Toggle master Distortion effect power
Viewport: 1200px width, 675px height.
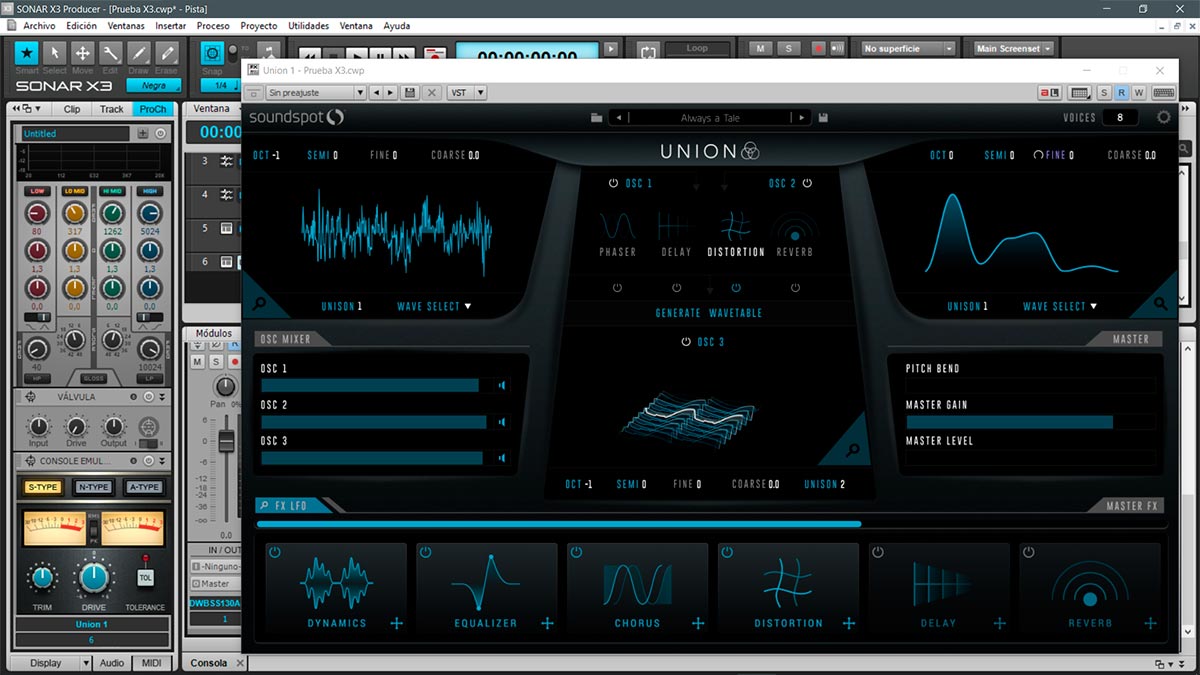point(727,552)
